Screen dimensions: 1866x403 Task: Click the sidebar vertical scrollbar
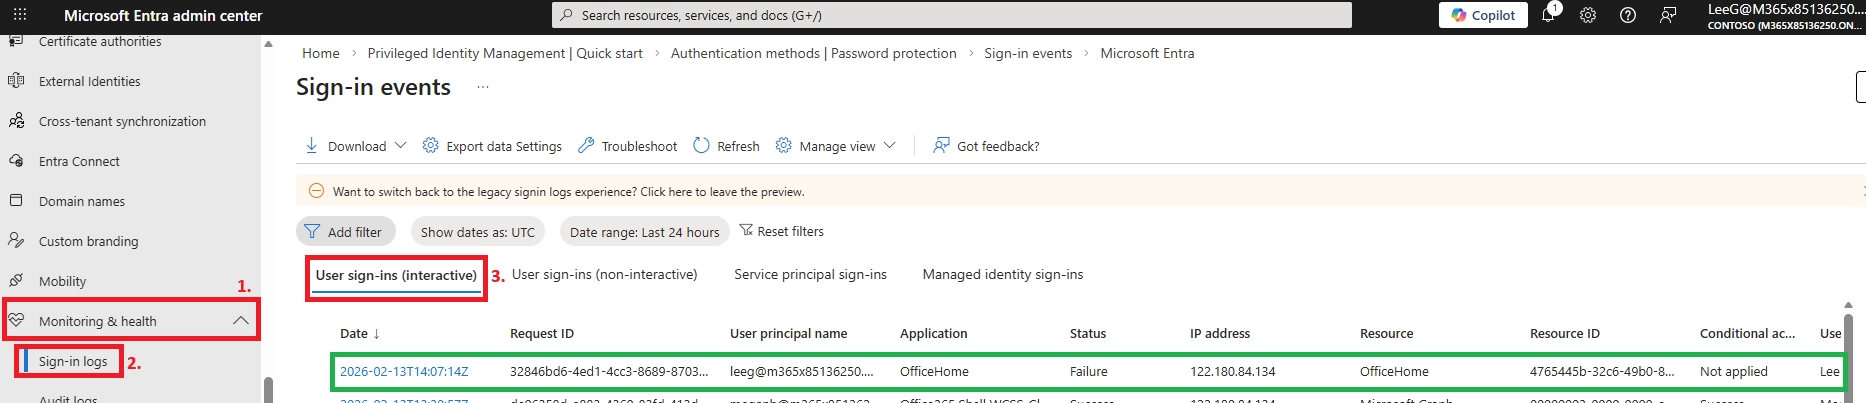point(268,389)
